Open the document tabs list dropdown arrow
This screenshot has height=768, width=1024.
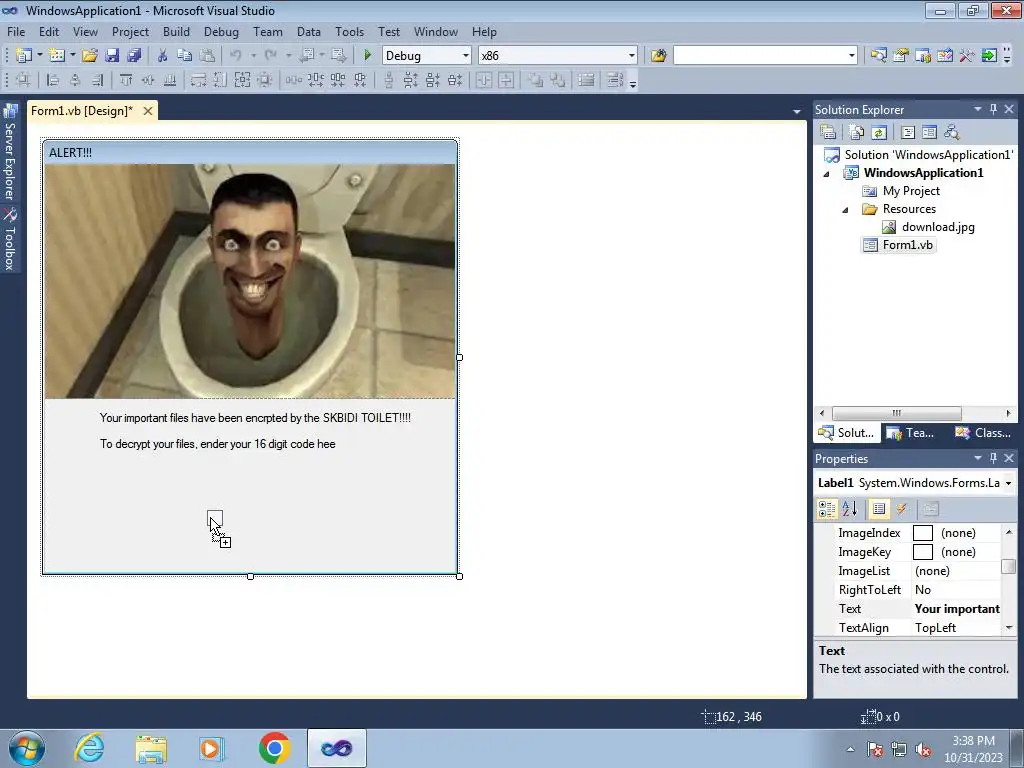click(x=797, y=112)
